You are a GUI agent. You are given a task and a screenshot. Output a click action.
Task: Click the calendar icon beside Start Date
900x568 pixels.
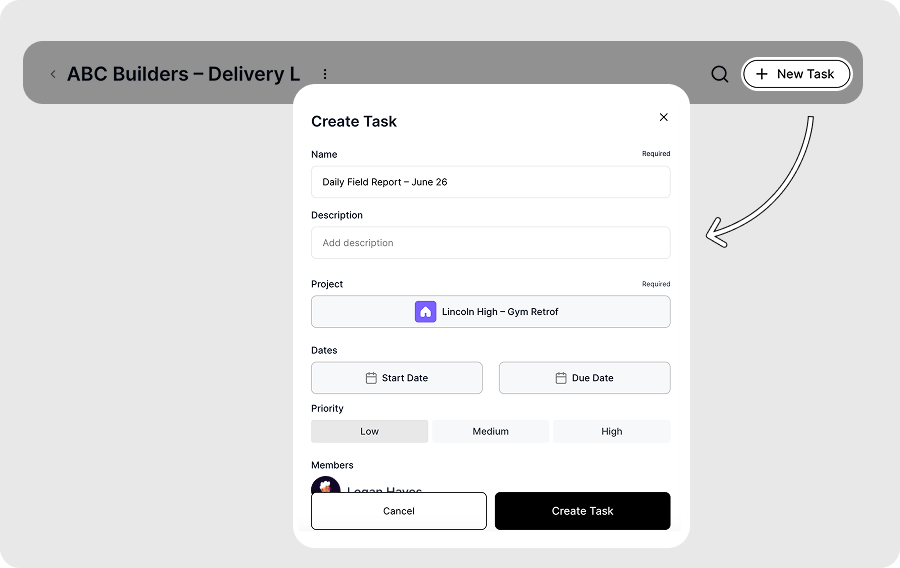tap(371, 378)
